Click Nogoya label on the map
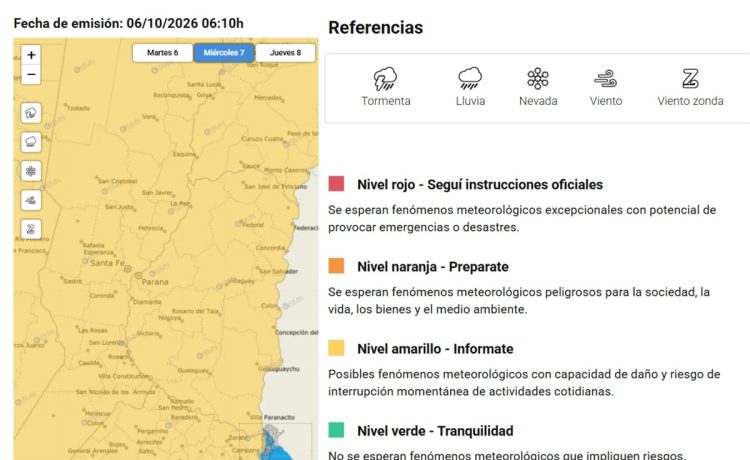This screenshot has height=460, width=750. (169, 318)
